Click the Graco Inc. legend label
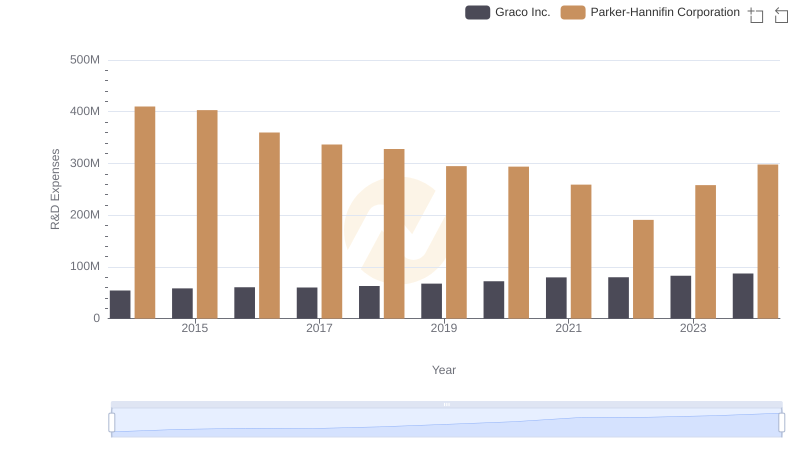 (x=522, y=12)
